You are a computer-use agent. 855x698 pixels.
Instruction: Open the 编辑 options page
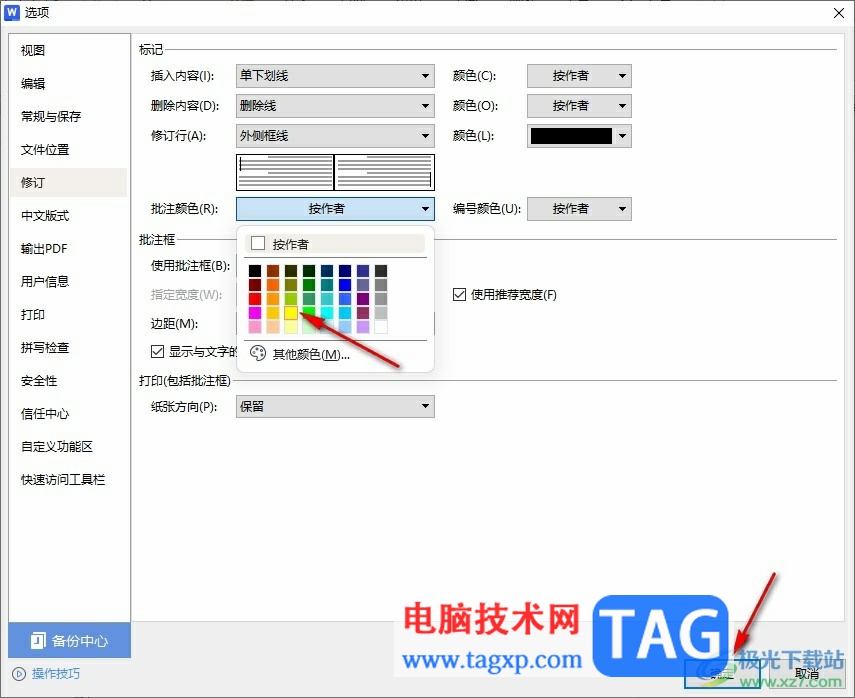68,83
